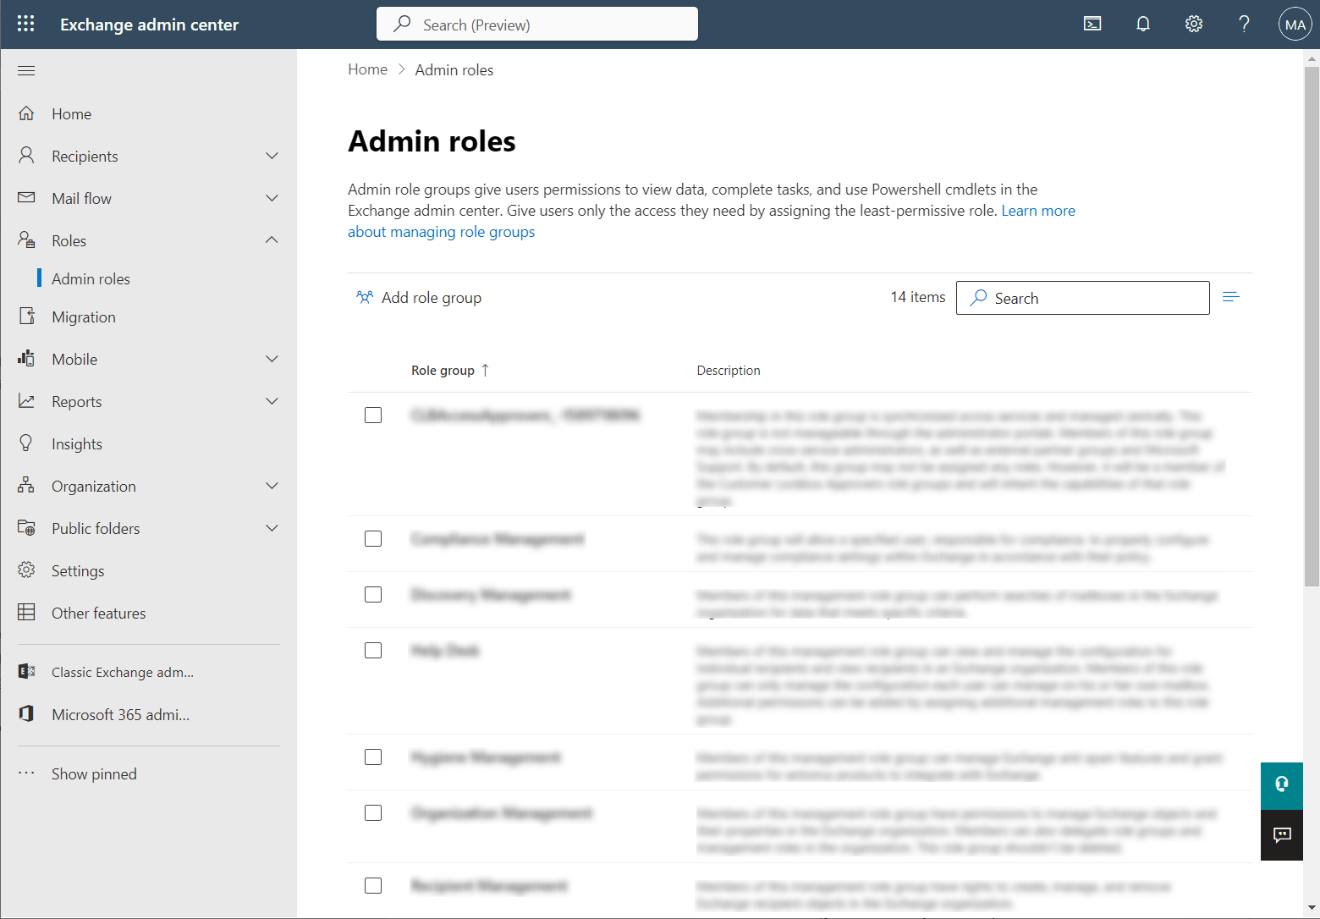The height and width of the screenshot is (919, 1320).
Task: Open settings gear in top bar
Action: (1193, 23)
